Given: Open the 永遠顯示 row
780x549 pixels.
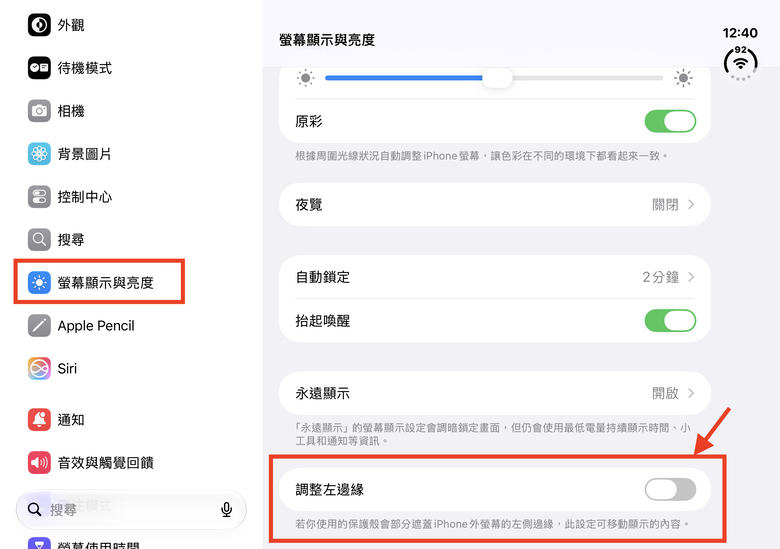Looking at the screenshot, I should (x=494, y=393).
